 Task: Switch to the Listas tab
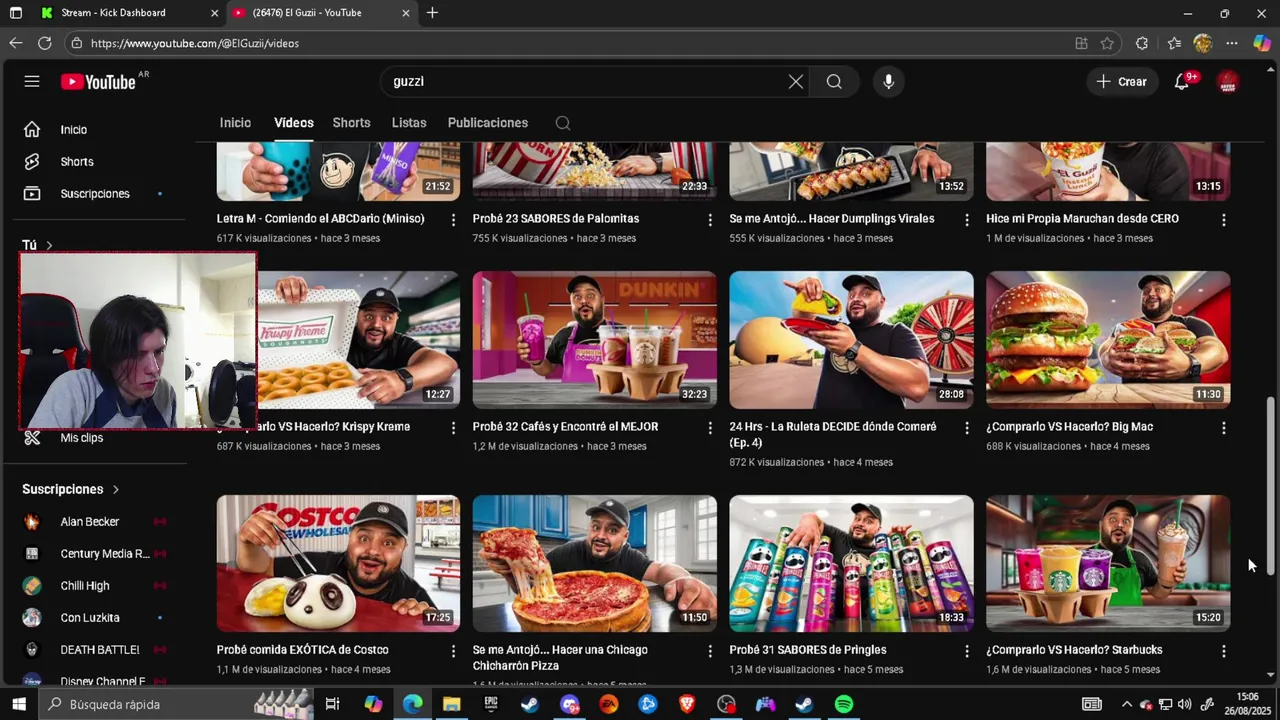[409, 123]
